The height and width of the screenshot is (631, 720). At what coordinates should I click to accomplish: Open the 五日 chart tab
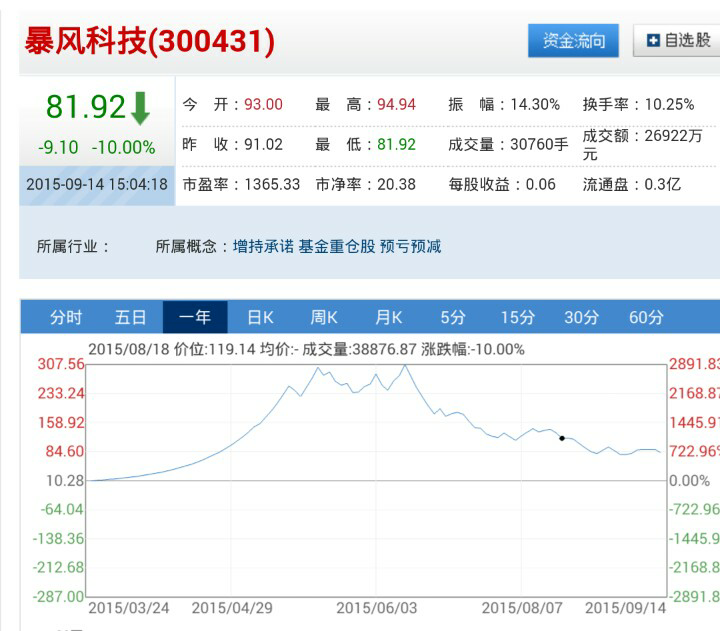pos(130,317)
